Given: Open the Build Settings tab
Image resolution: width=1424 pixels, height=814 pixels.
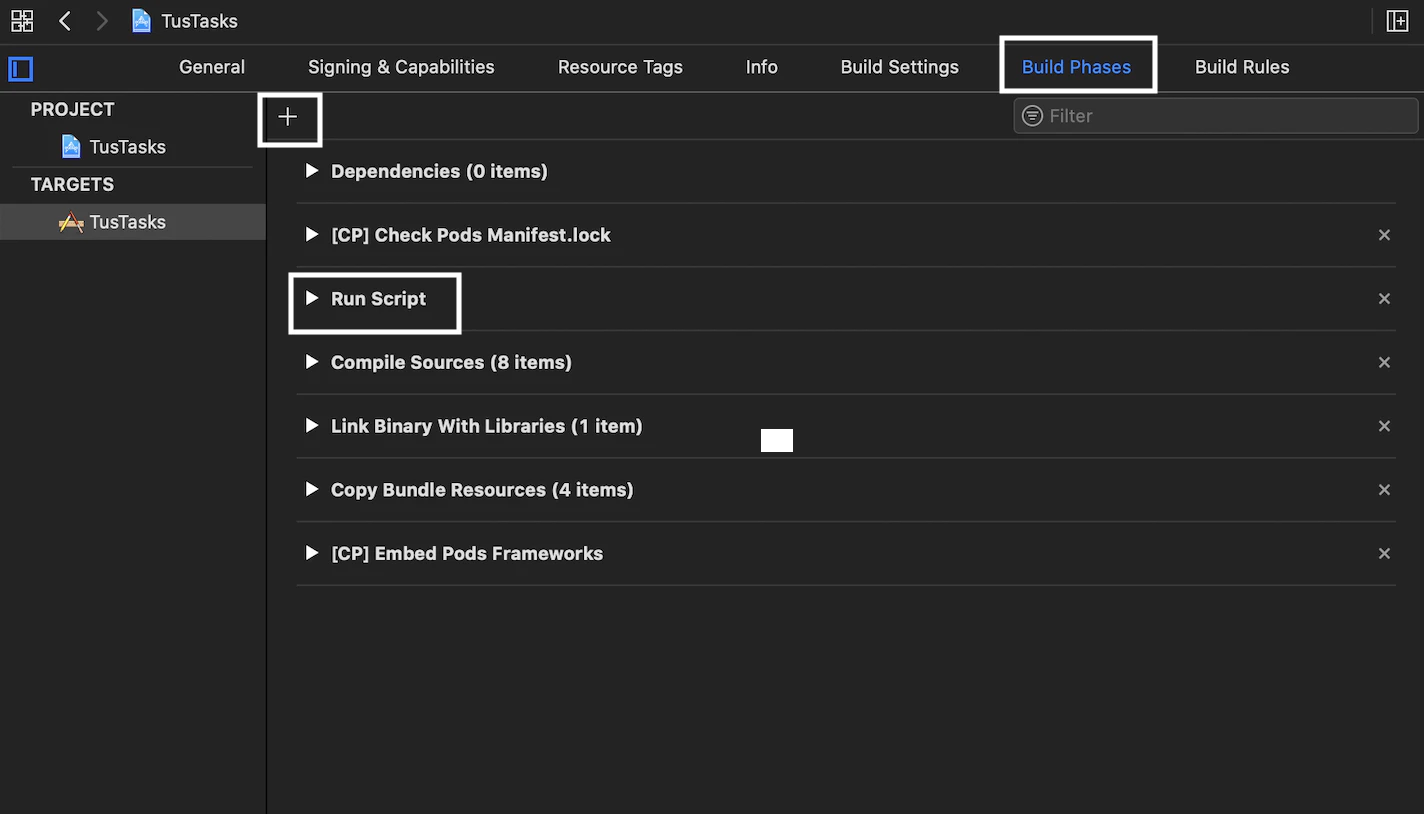Looking at the screenshot, I should [900, 67].
